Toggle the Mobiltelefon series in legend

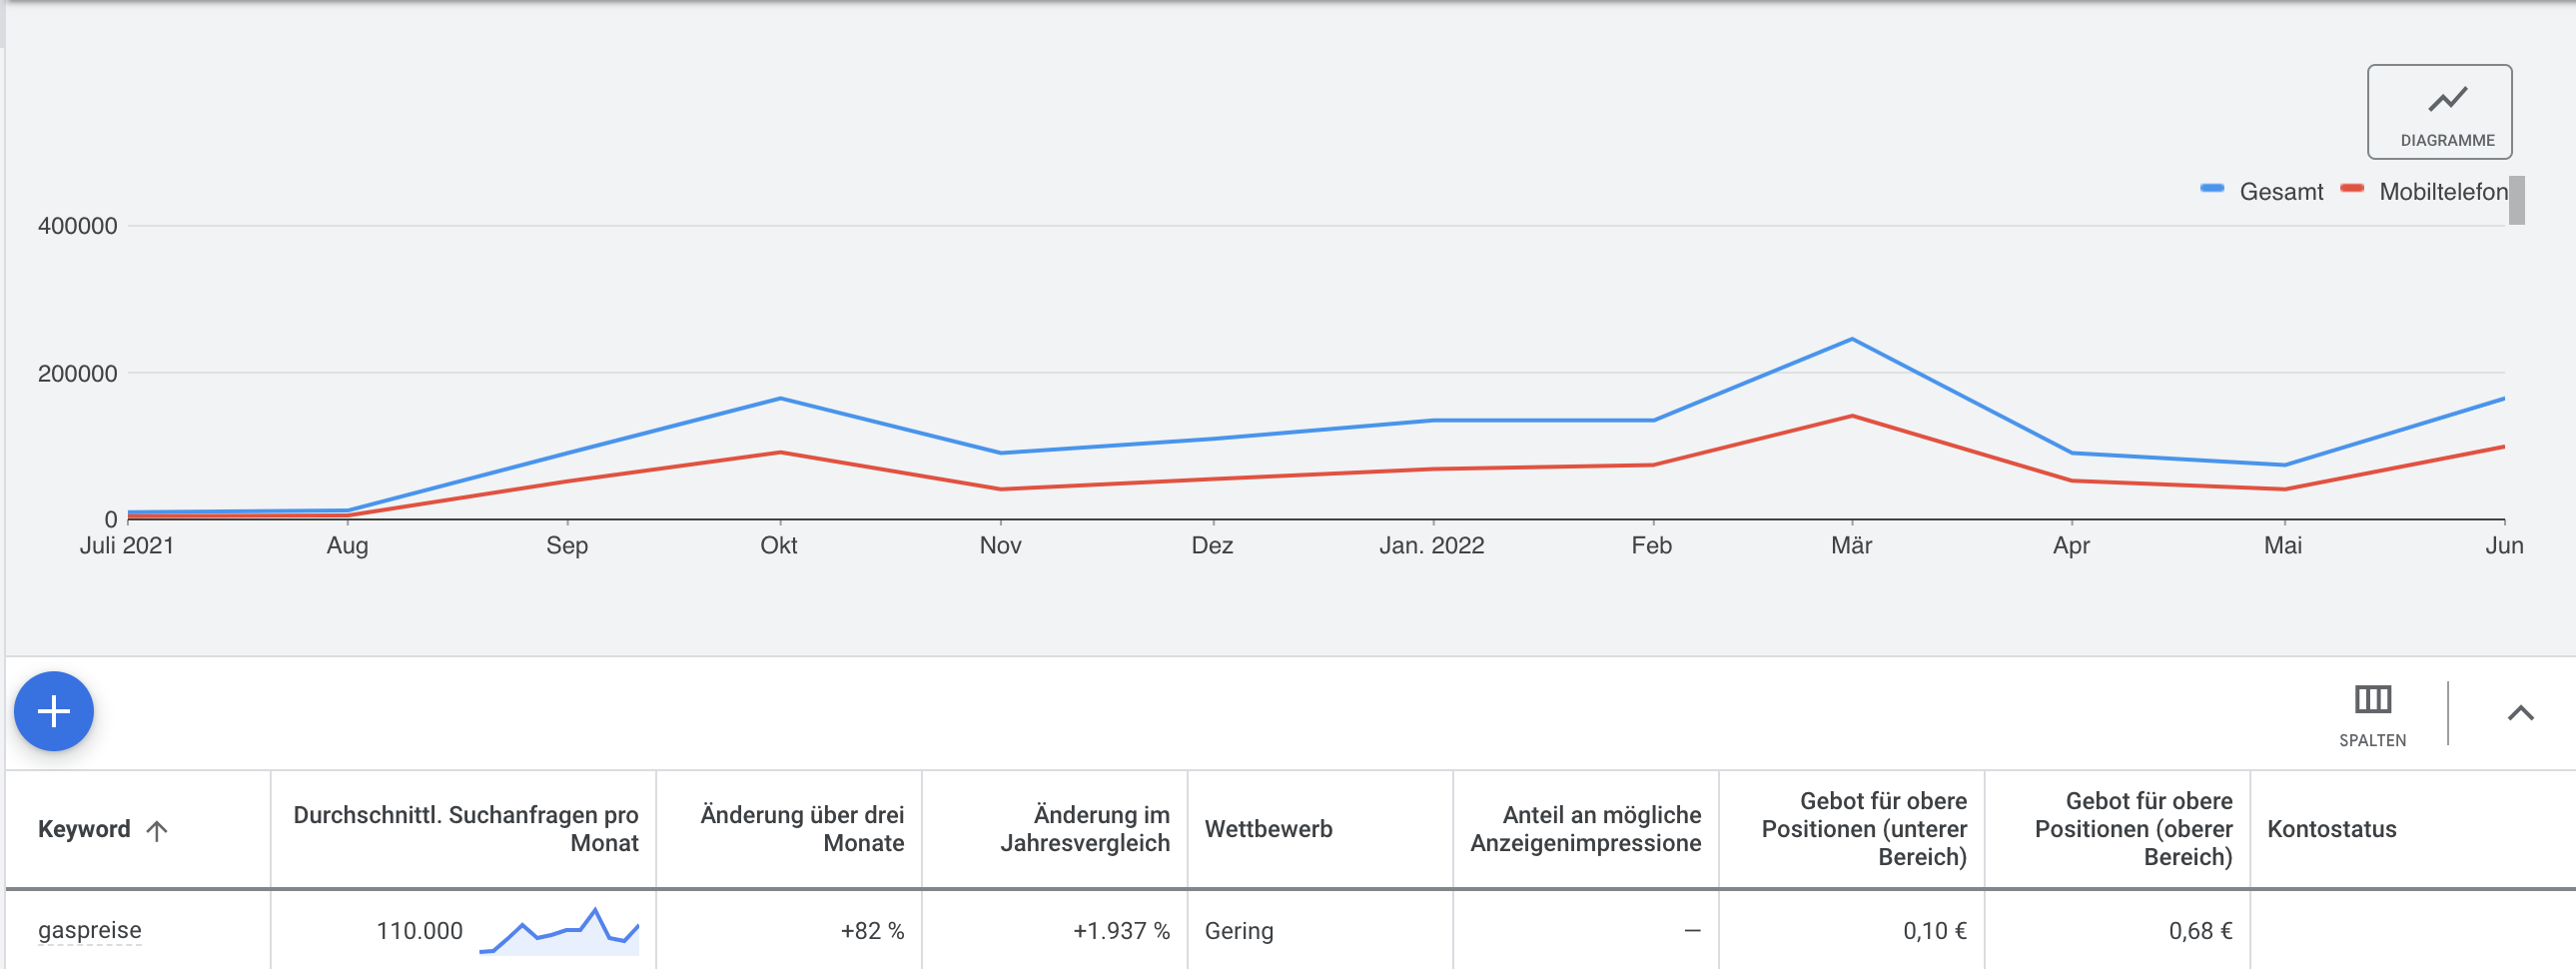coord(2424,191)
